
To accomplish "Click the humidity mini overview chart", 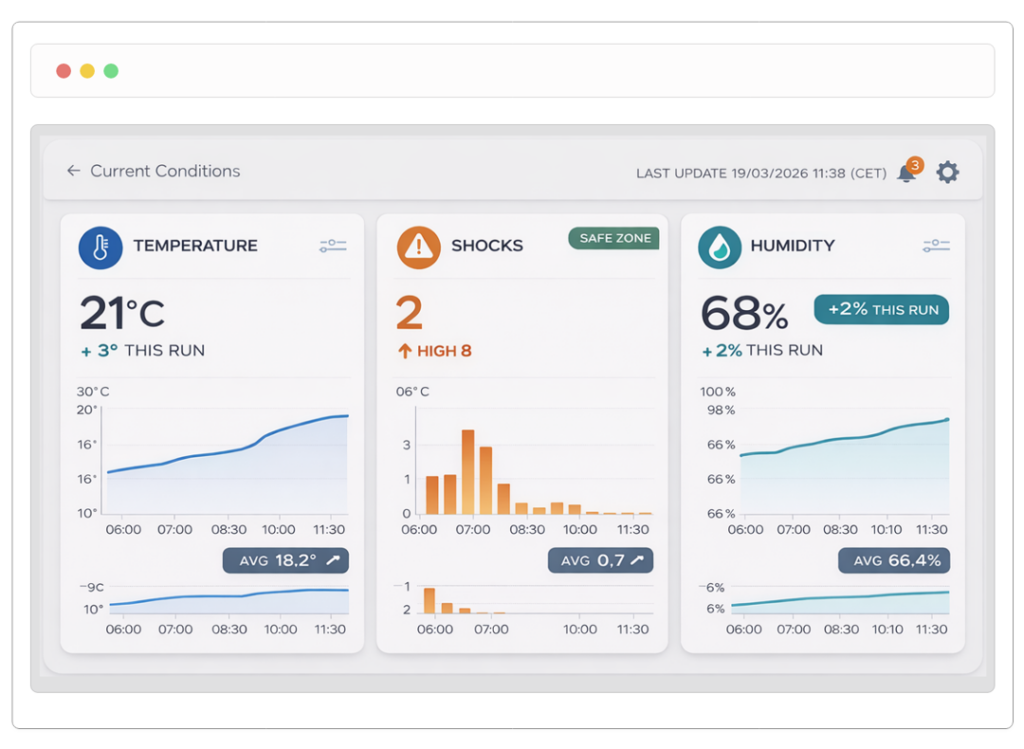I will pyautogui.click(x=840, y=601).
